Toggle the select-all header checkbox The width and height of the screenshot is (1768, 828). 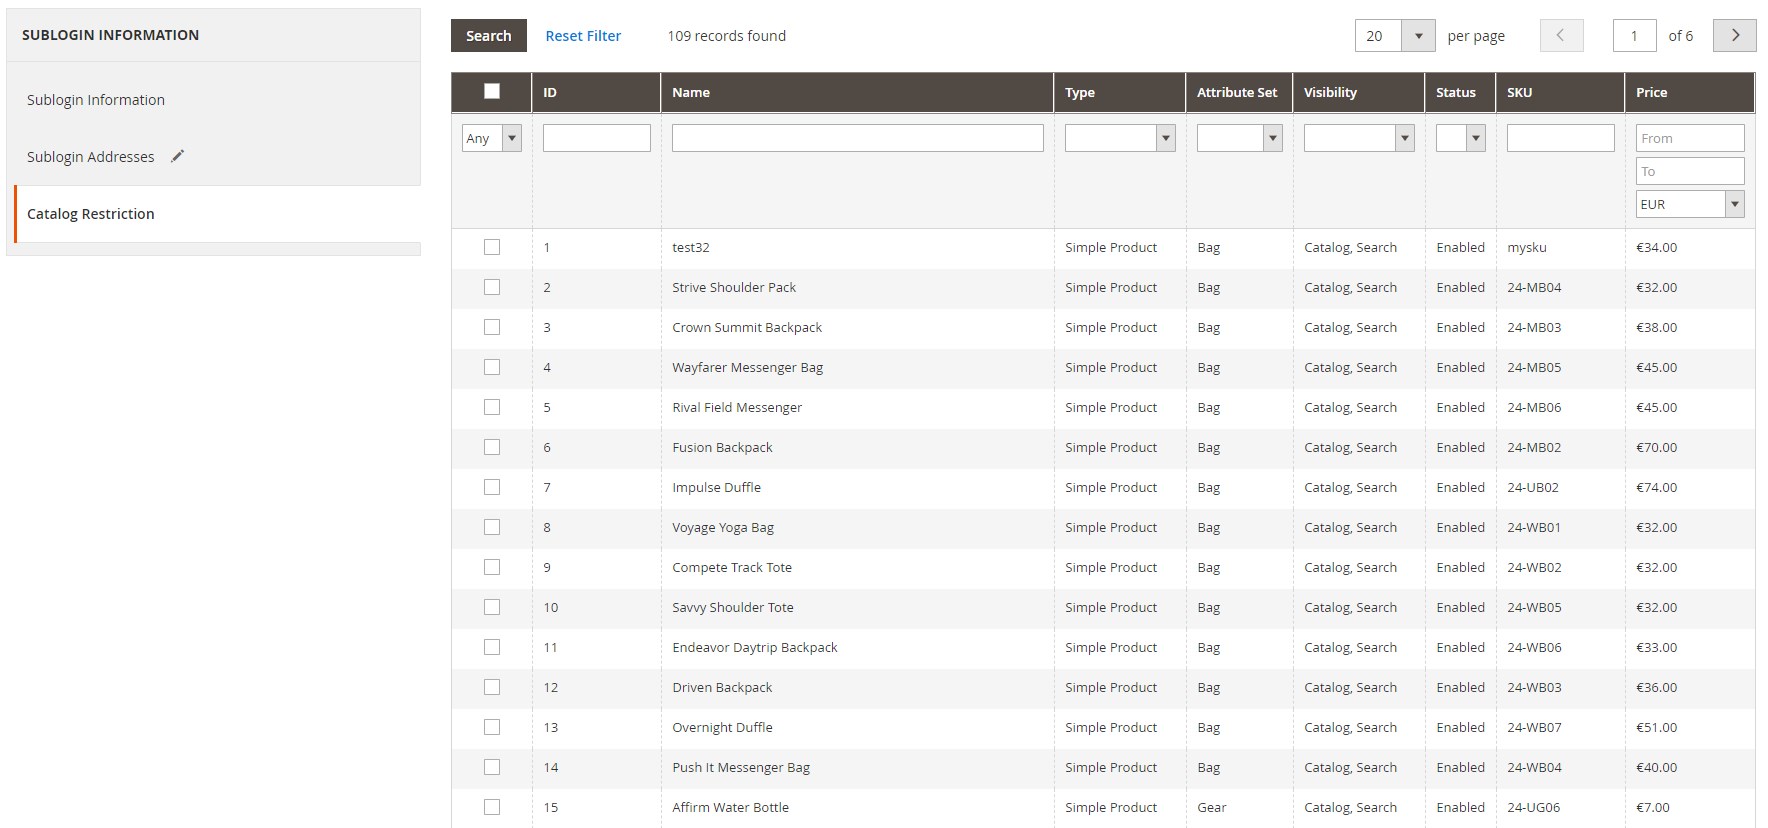pyautogui.click(x=492, y=91)
